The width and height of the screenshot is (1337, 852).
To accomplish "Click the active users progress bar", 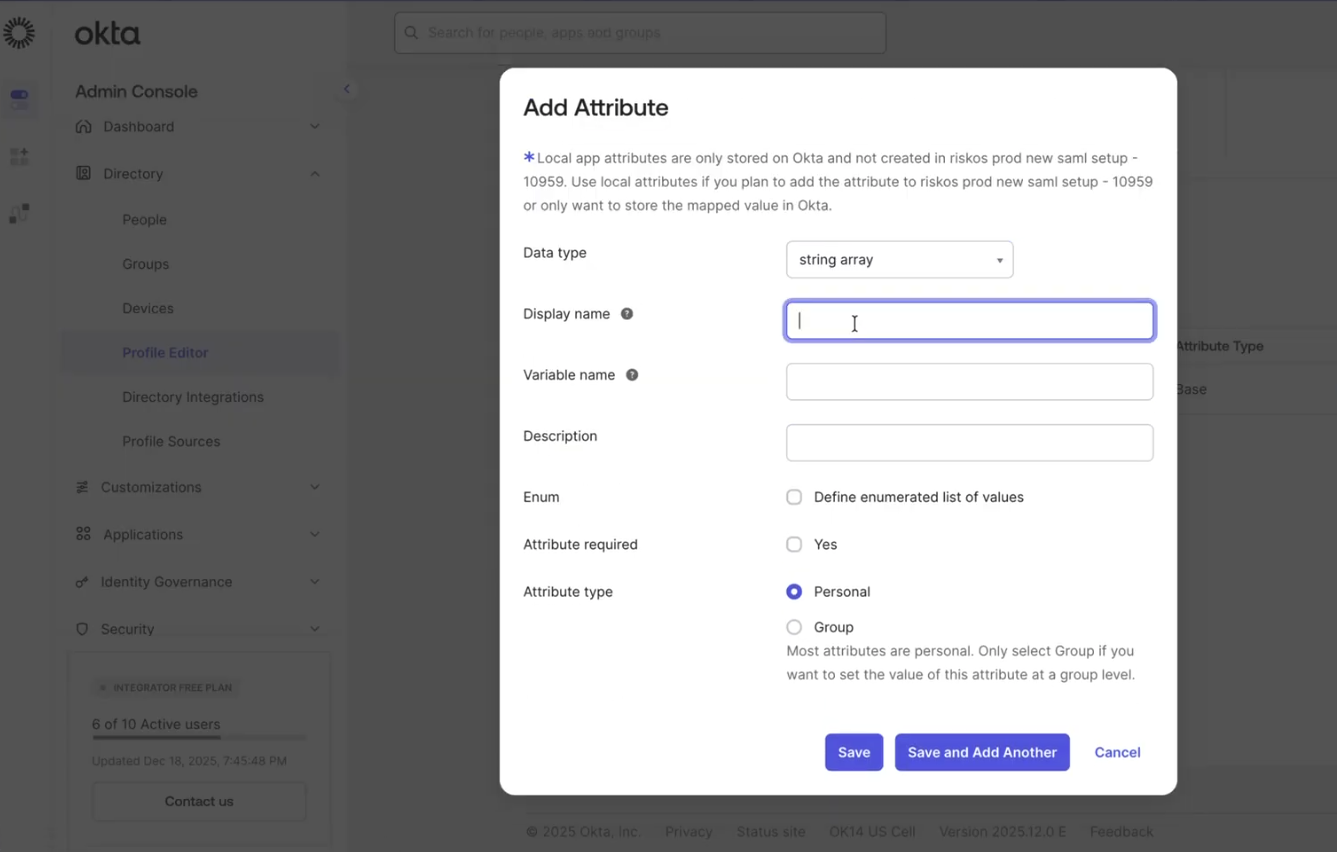I will tap(199, 738).
